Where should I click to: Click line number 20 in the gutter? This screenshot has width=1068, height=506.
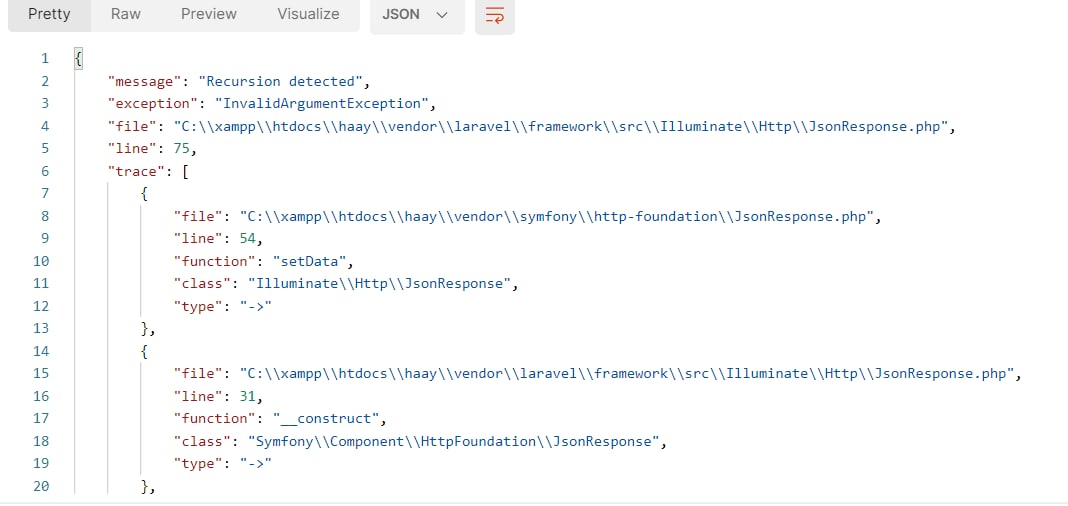41,486
